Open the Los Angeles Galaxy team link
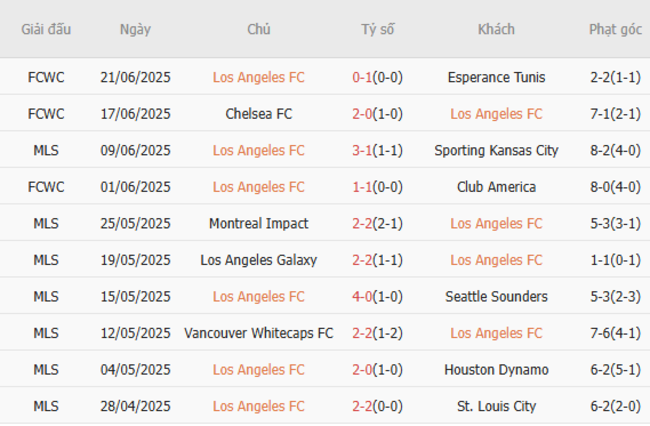This screenshot has height=426, width=650. tap(258, 260)
